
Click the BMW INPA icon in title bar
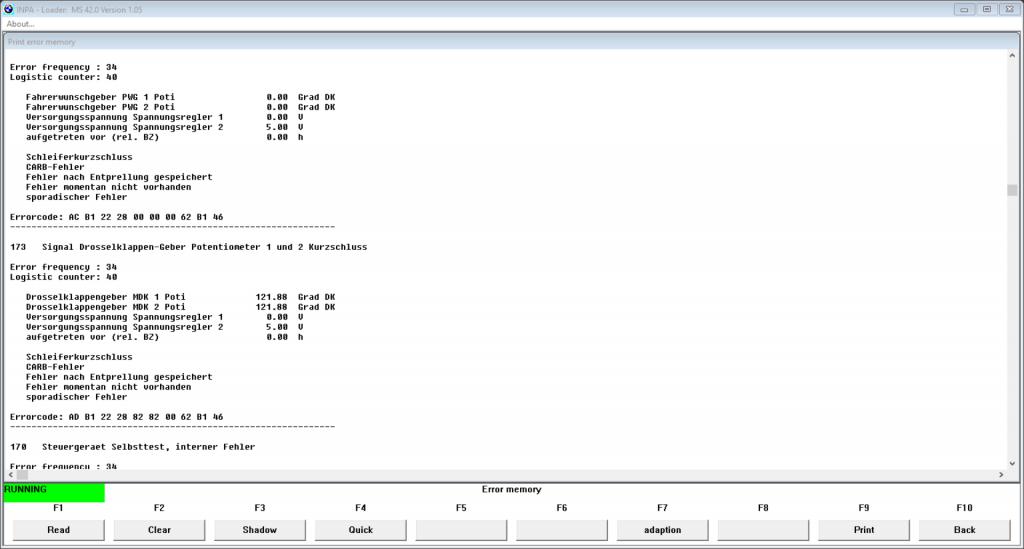[x=9, y=9]
